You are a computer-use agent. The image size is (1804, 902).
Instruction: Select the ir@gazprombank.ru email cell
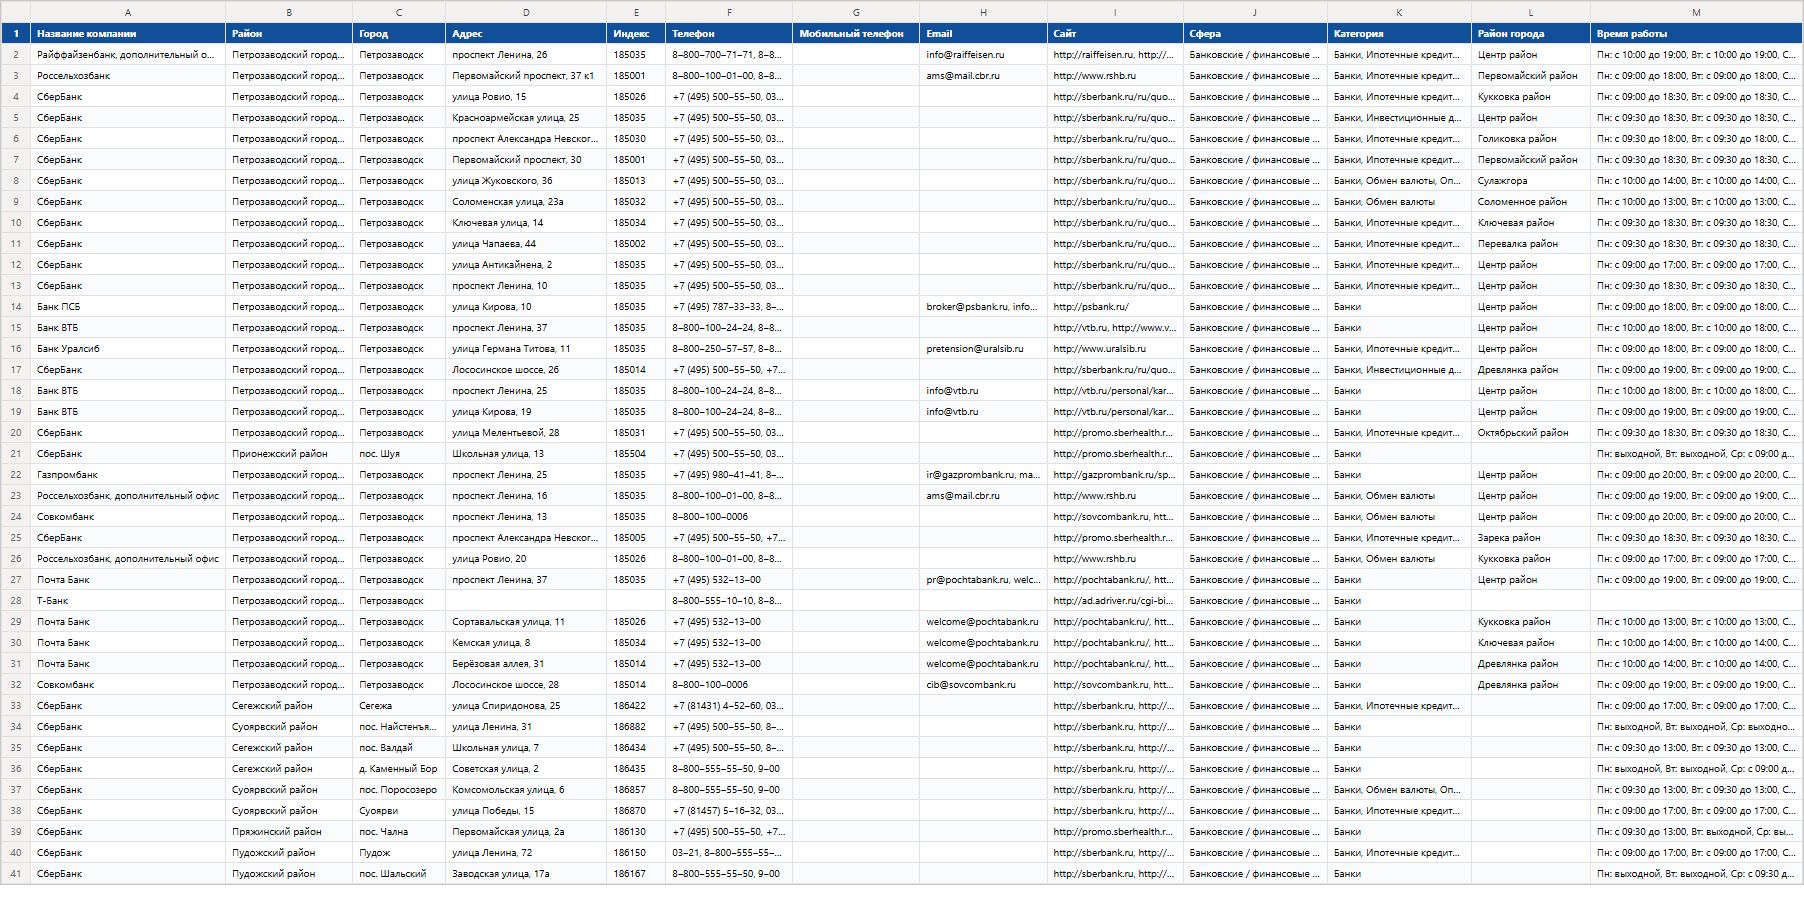point(983,475)
